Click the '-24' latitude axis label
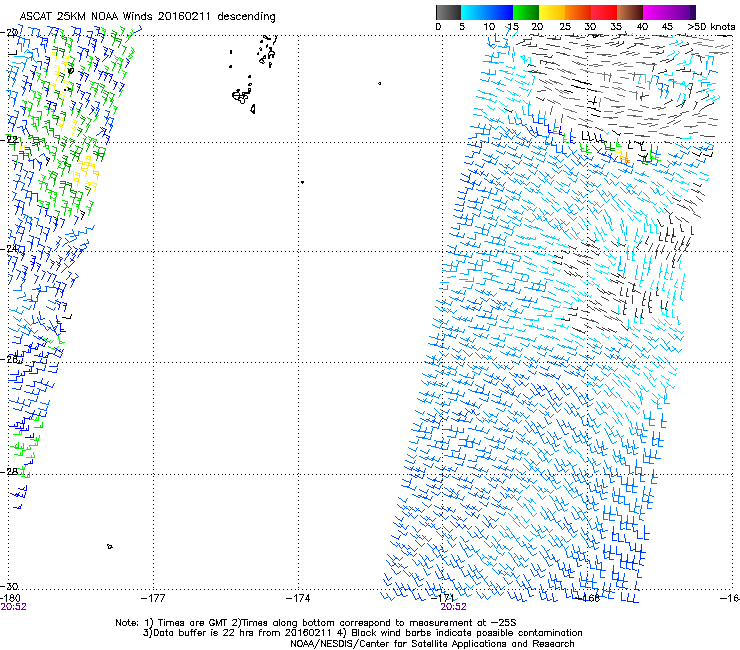Image resolution: width=740 pixels, height=650 pixels. click(x=9, y=248)
